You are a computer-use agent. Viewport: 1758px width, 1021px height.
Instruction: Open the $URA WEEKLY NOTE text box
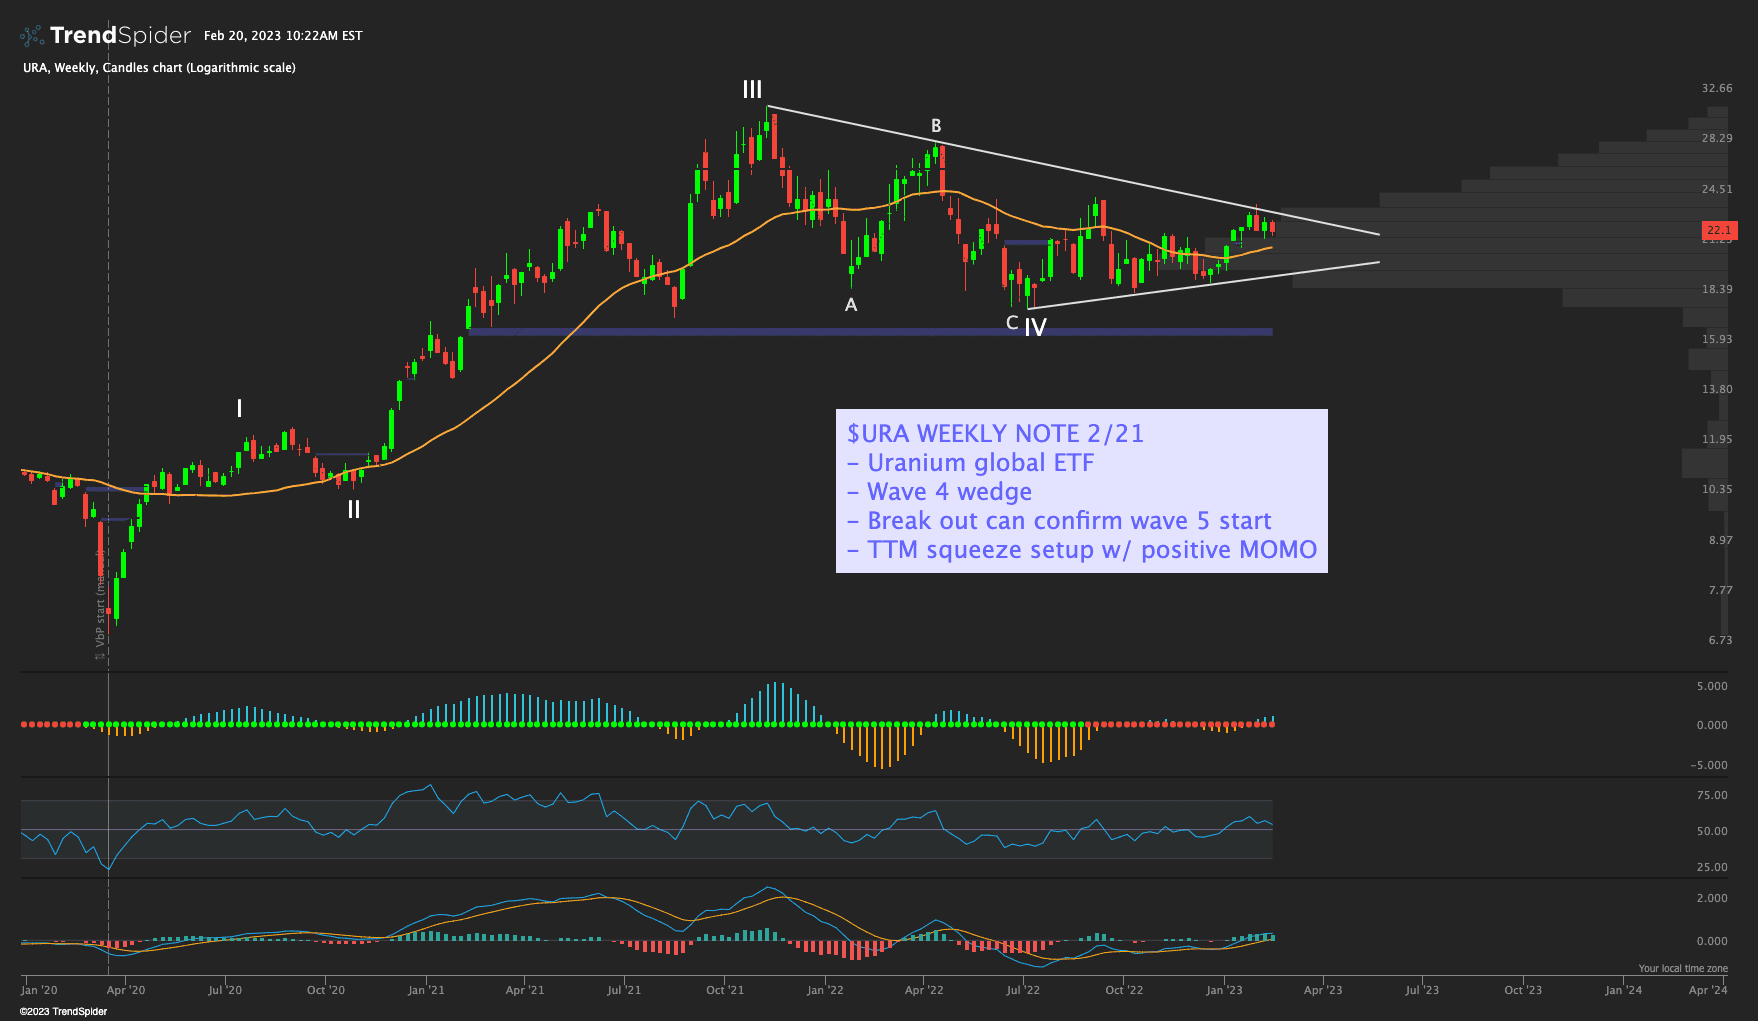[1081, 491]
